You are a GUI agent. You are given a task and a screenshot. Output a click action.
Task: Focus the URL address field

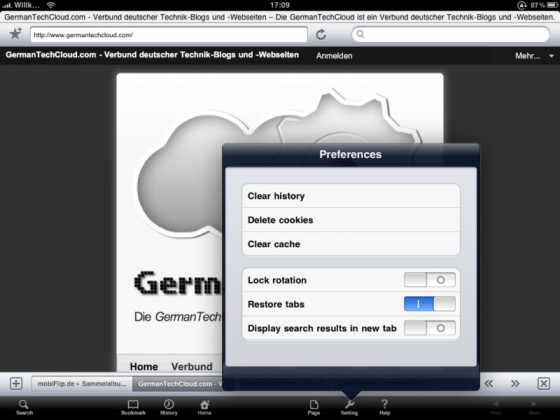pyautogui.click(x=169, y=35)
